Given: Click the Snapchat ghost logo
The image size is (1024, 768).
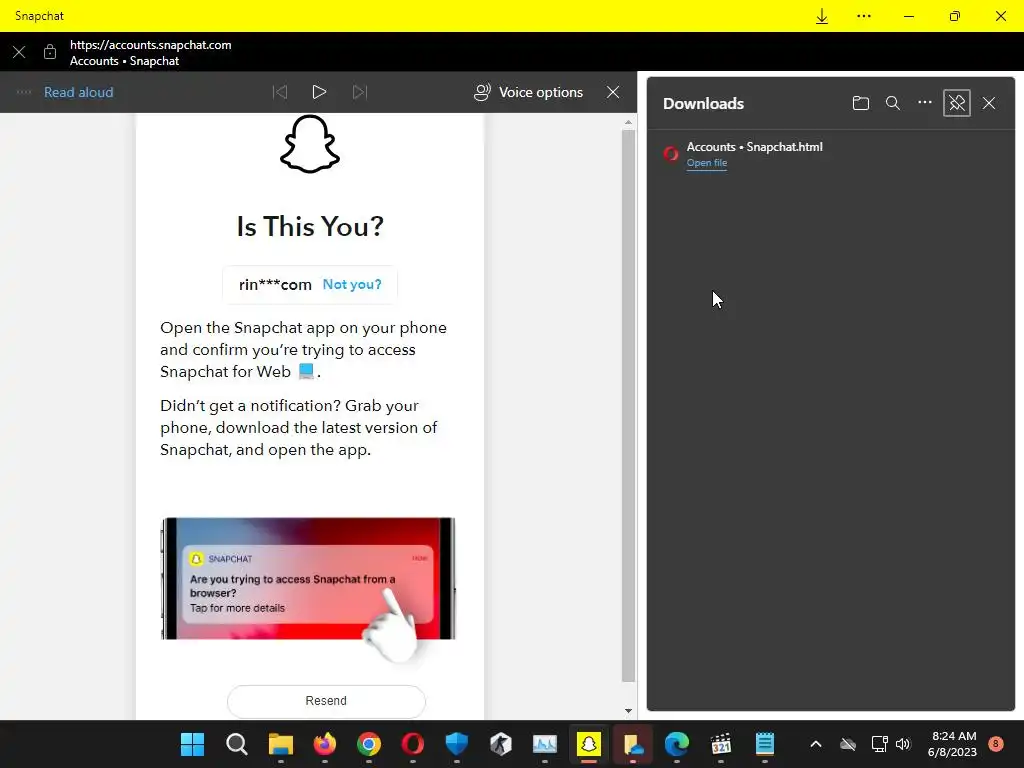Looking at the screenshot, I should coord(310,144).
